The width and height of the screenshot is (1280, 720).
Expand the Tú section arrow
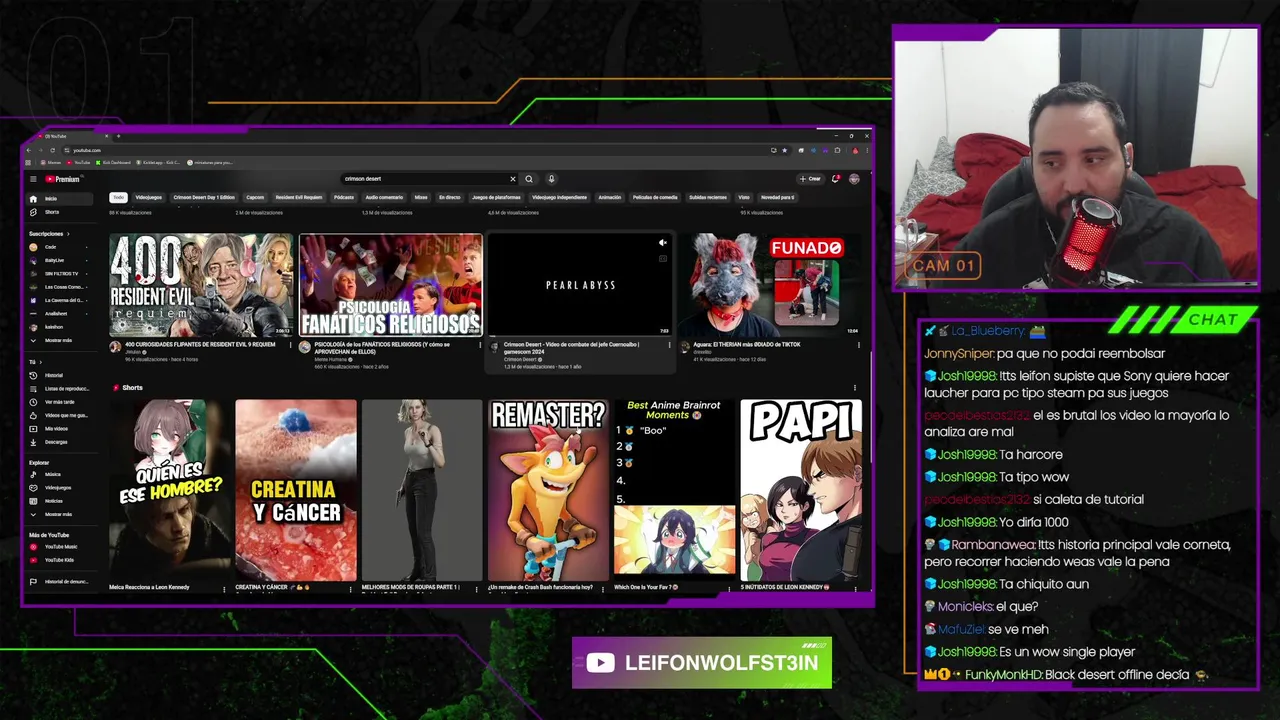41,362
